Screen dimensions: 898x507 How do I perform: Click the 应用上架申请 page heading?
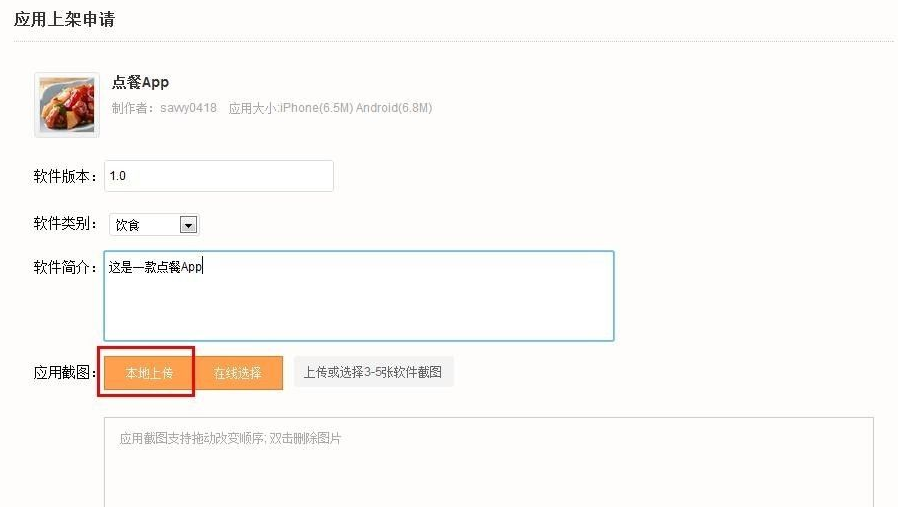pos(64,19)
